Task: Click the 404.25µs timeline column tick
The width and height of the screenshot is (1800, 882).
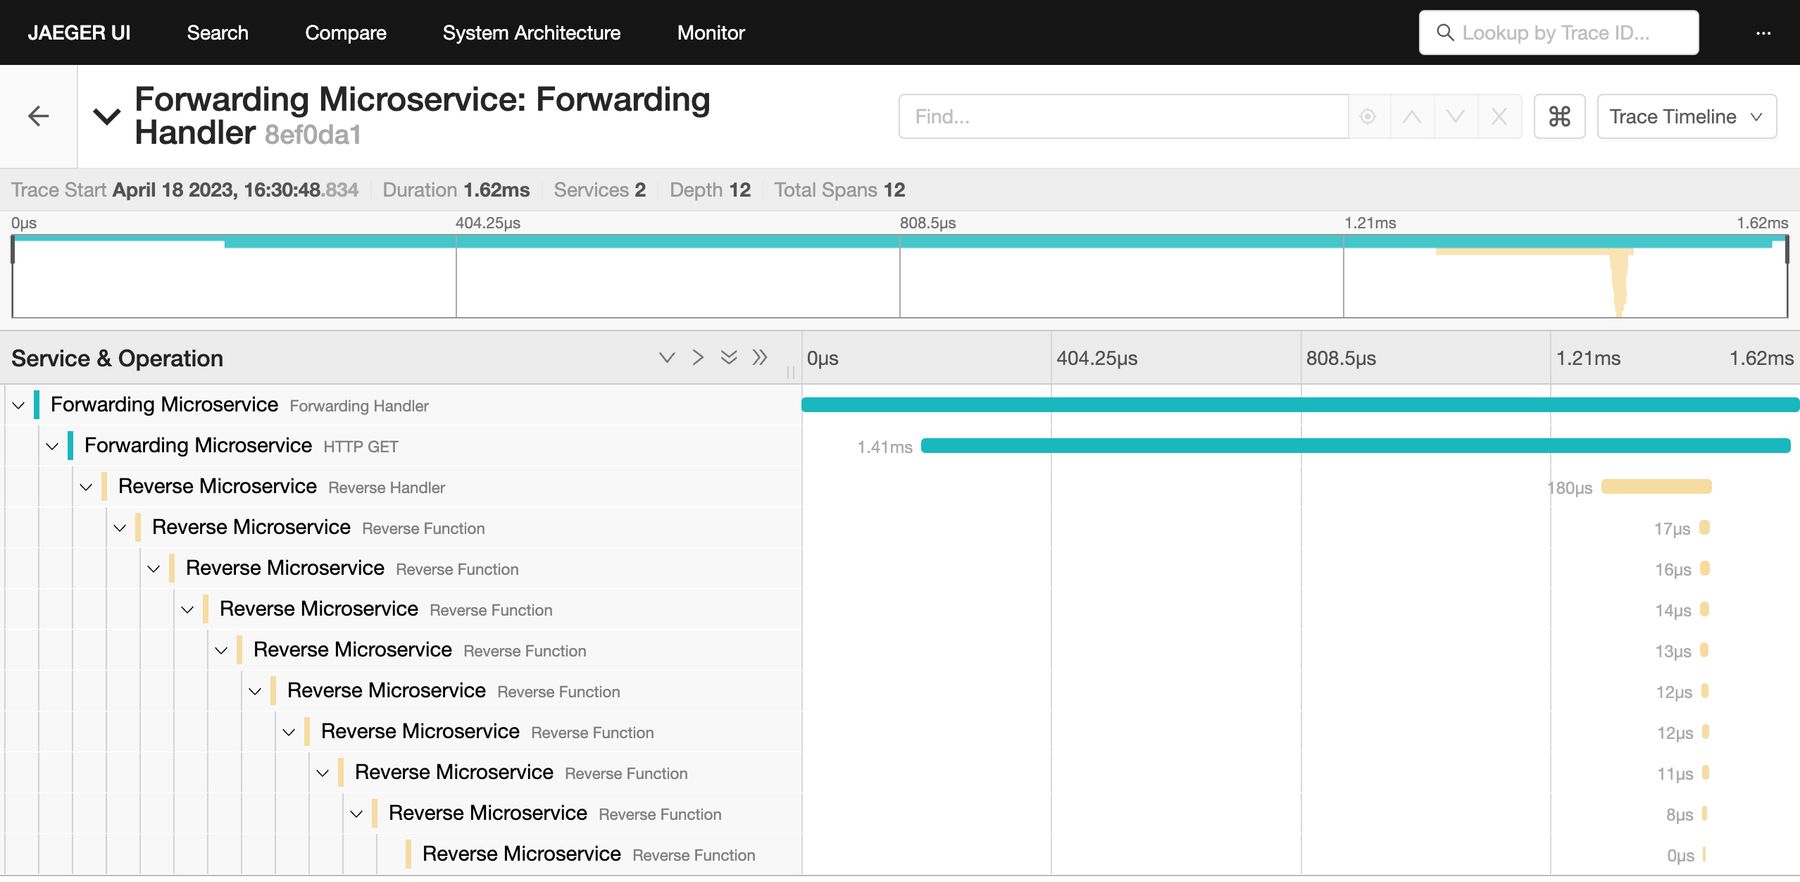Action: pos(1097,358)
